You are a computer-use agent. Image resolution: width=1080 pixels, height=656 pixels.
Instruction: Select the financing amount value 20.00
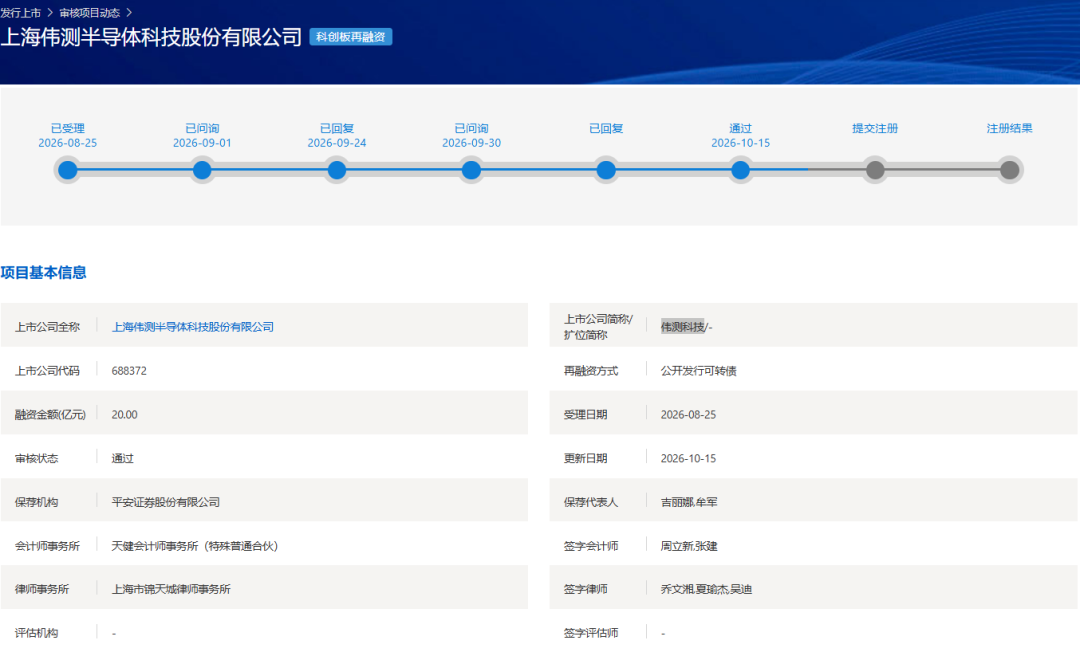(125, 415)
